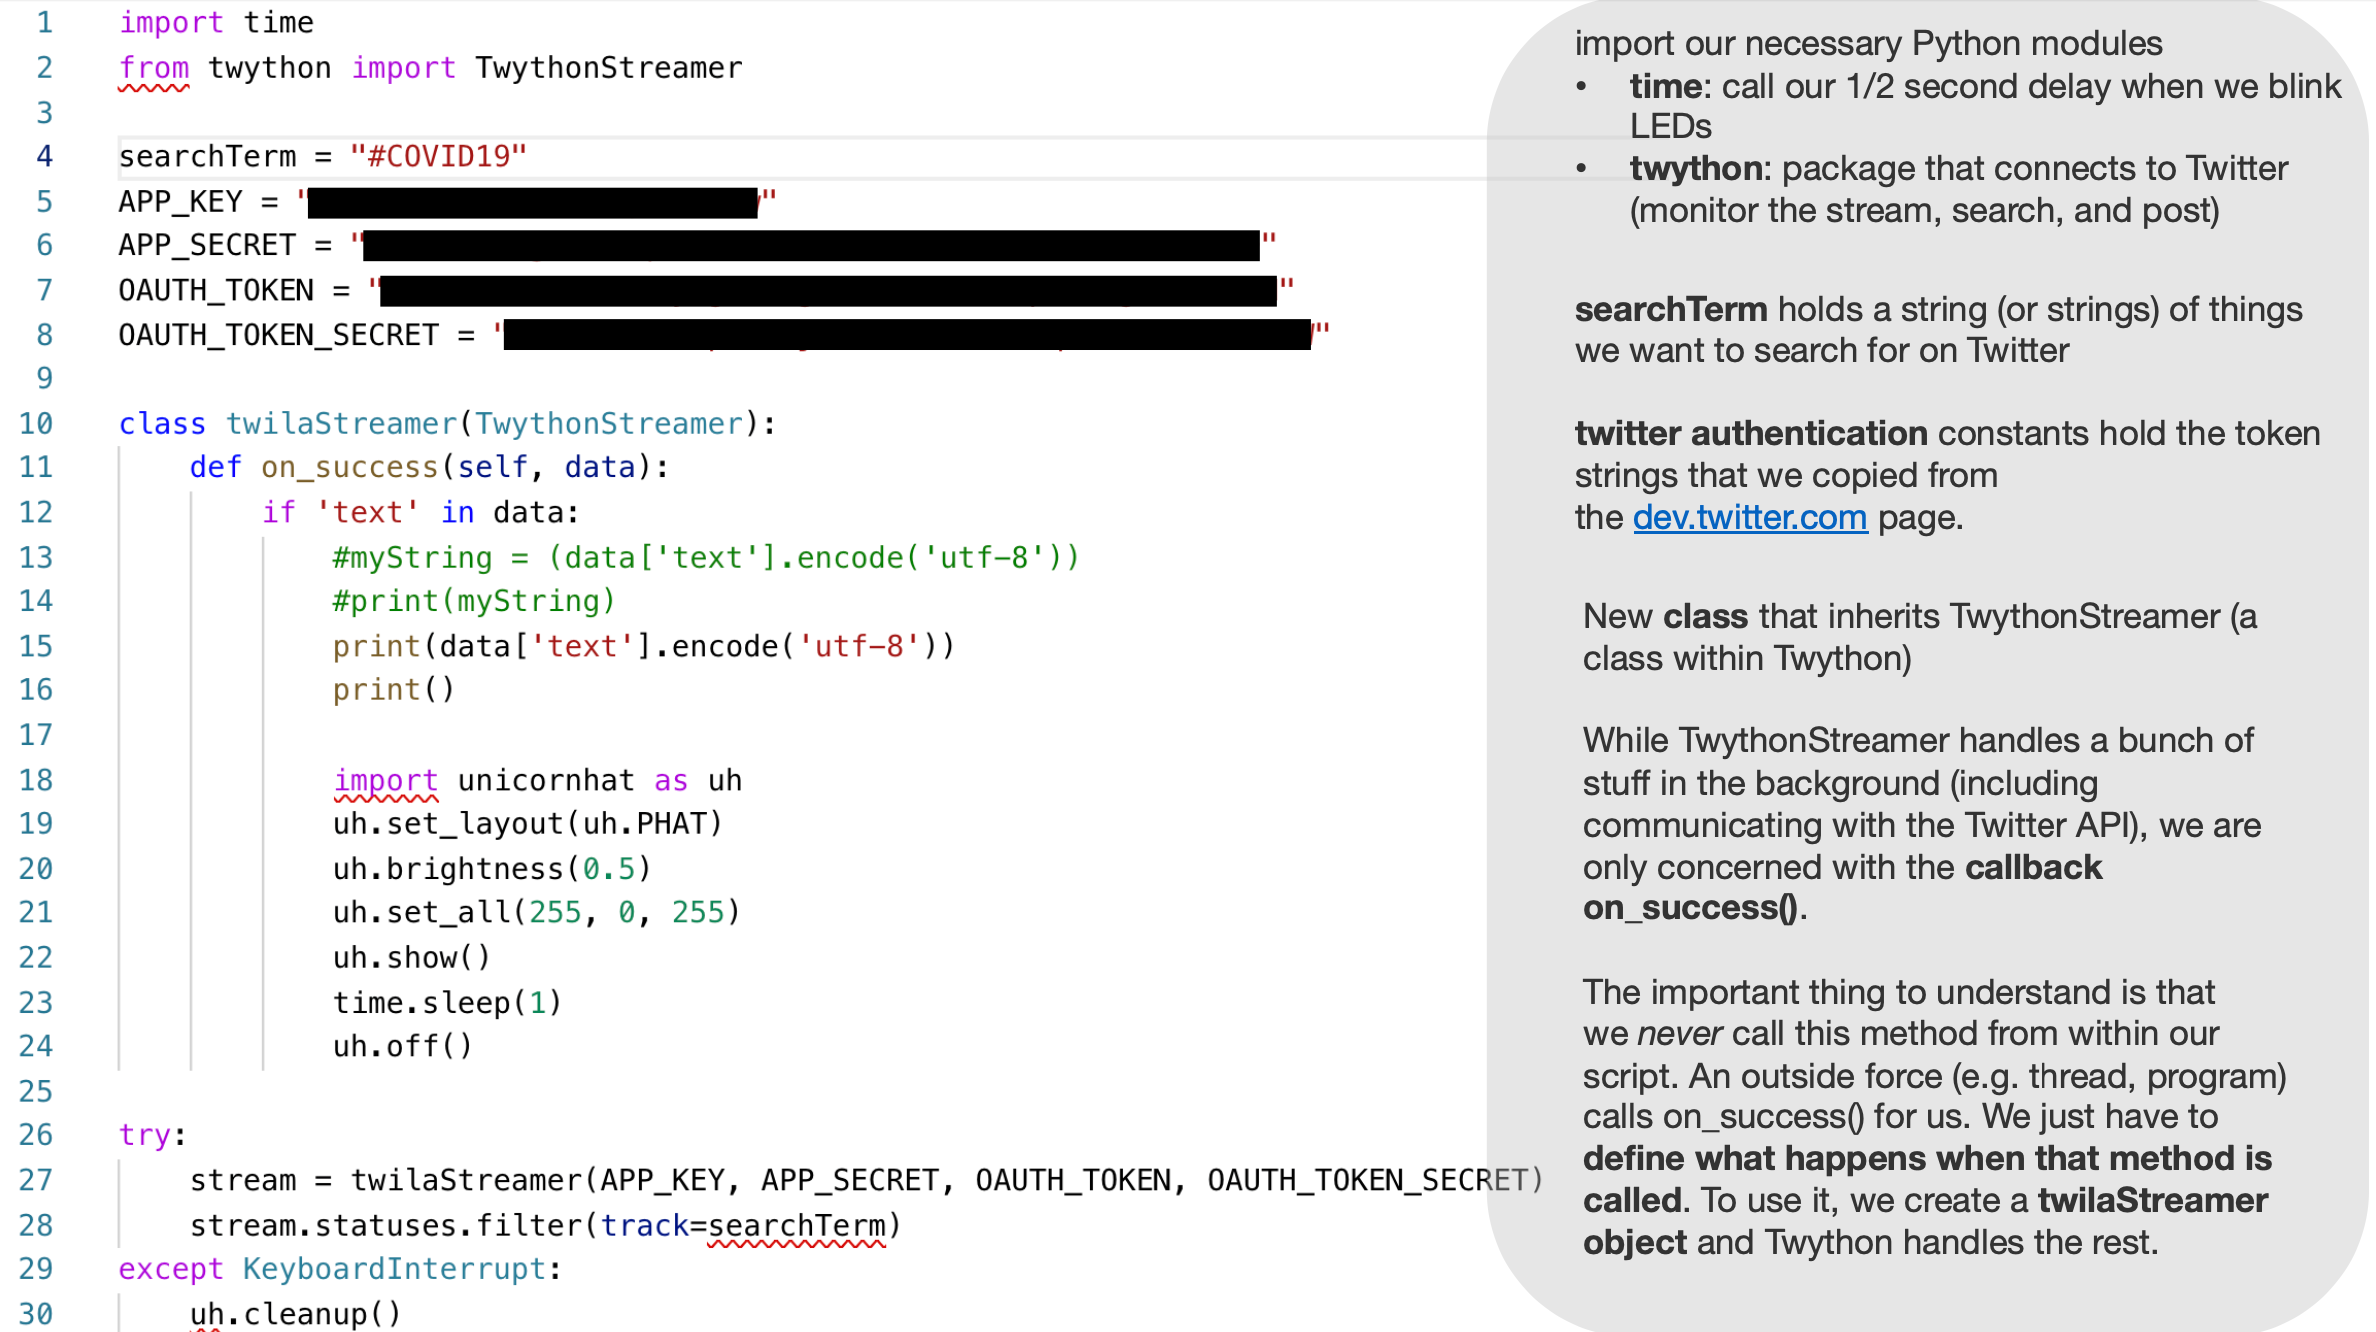Click the APP_KEY variable name on line 5
Viewport: 2376px width, 1332px height.
point(181,201)
